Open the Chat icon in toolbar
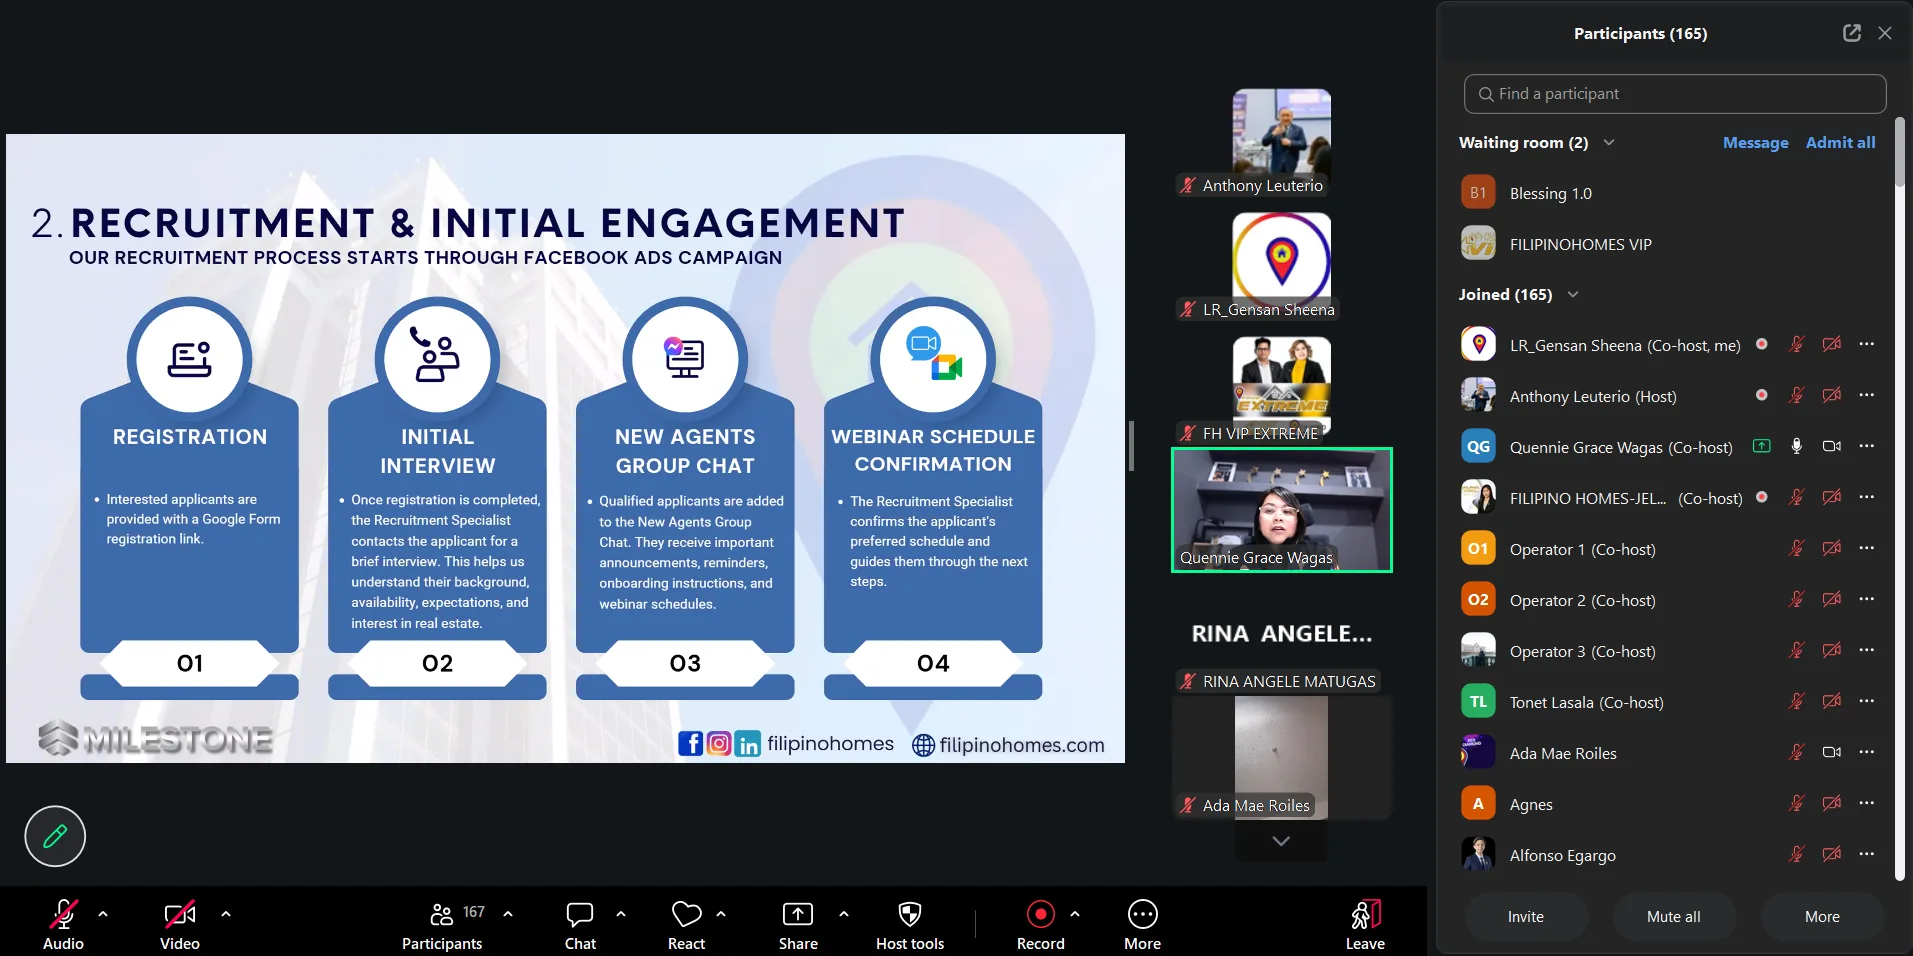Screen dimensions: 1913x956 tap(580, 914)
